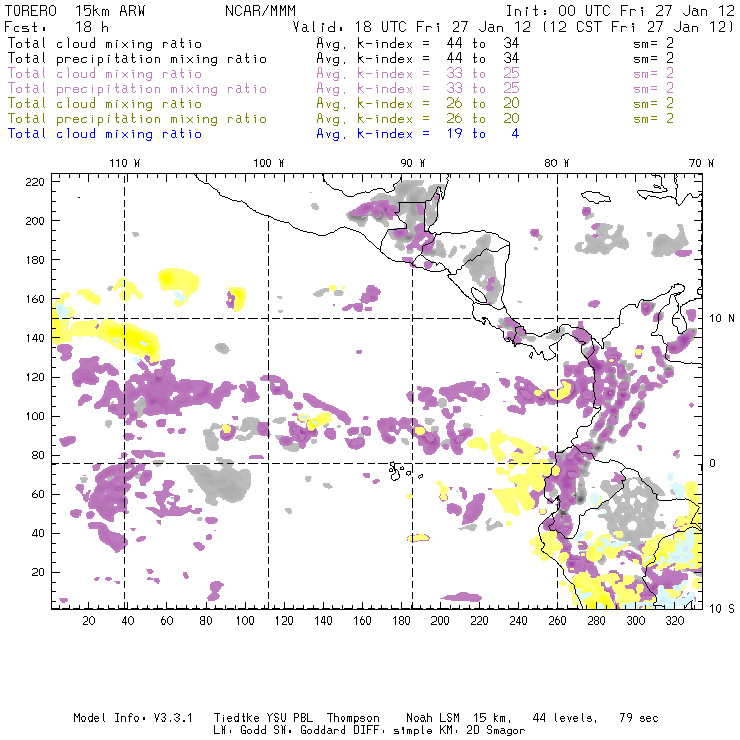Select horizontal axis tick label "200"
This screenshot has height=740, width=740.
click(x=440, y=621)
